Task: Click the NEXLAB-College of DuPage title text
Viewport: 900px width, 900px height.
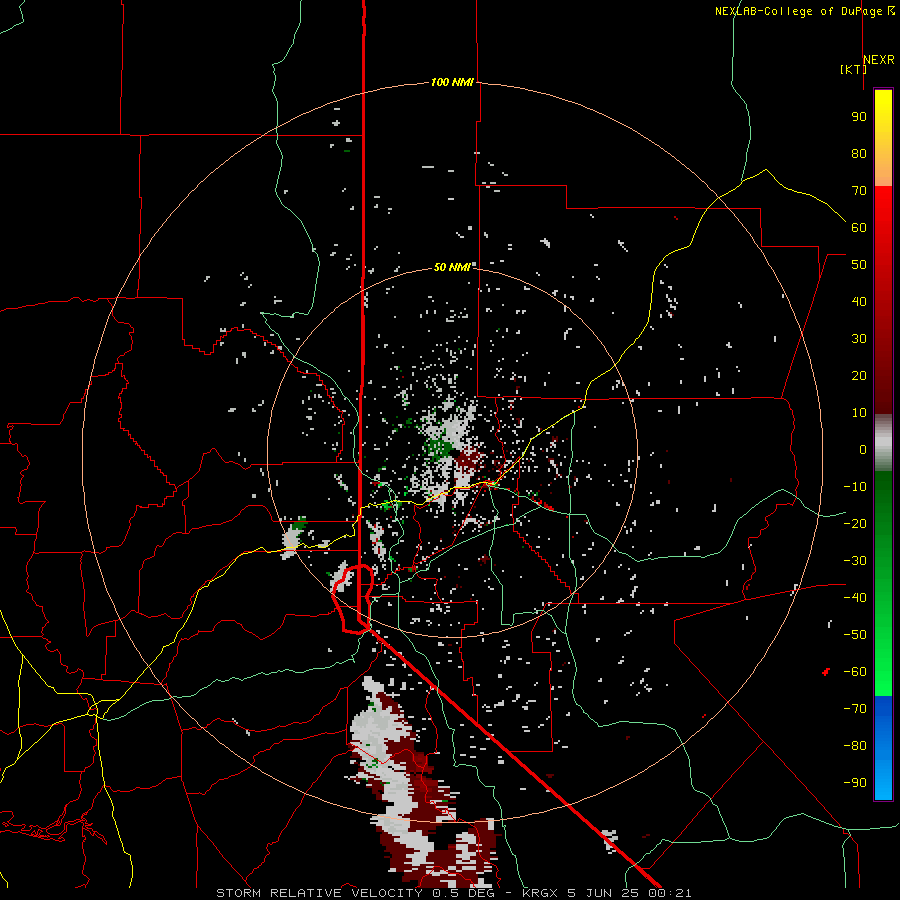Action: (x=799, y=11)
